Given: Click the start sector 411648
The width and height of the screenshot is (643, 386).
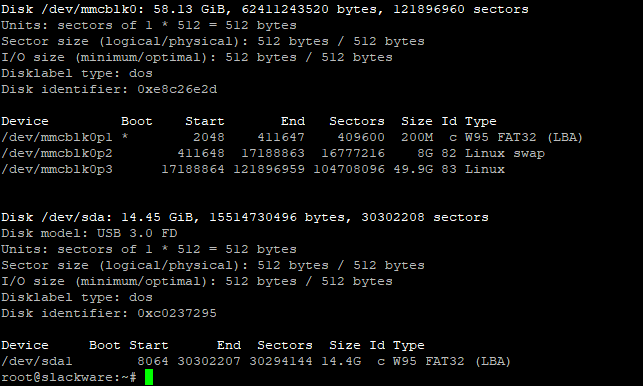Looking at the screenshot, I should click(201, 153).
